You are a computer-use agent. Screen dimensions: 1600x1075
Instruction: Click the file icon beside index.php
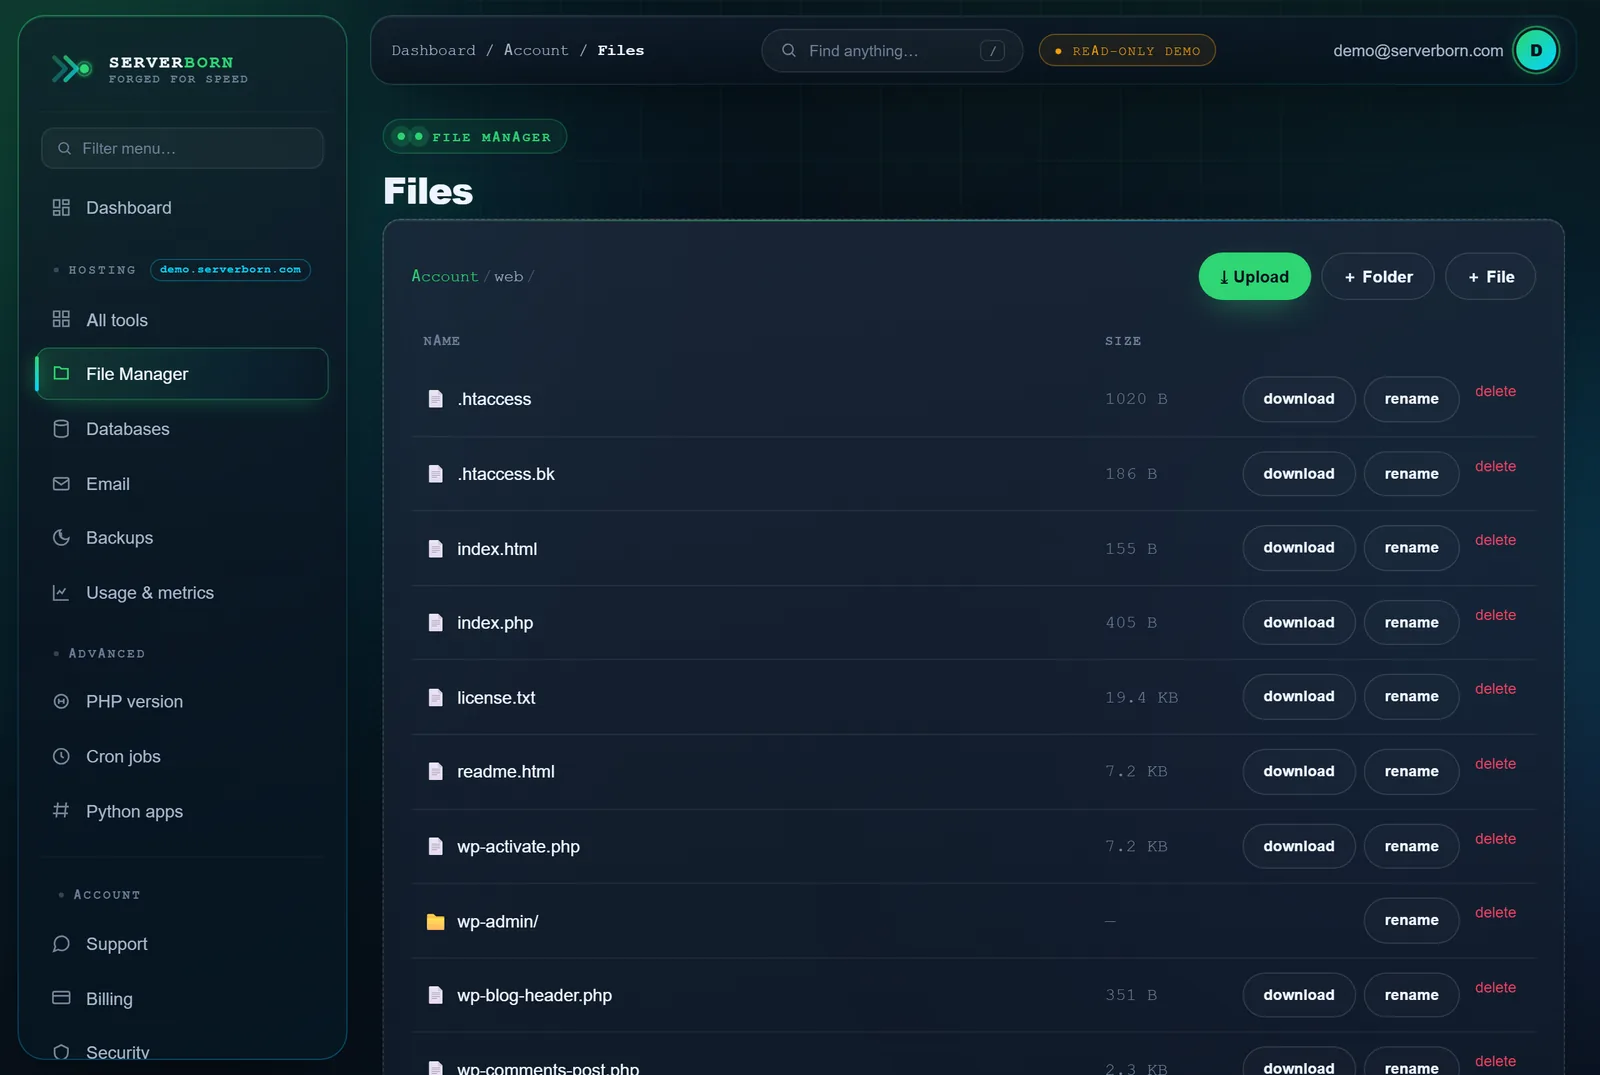tap(436, 622)
